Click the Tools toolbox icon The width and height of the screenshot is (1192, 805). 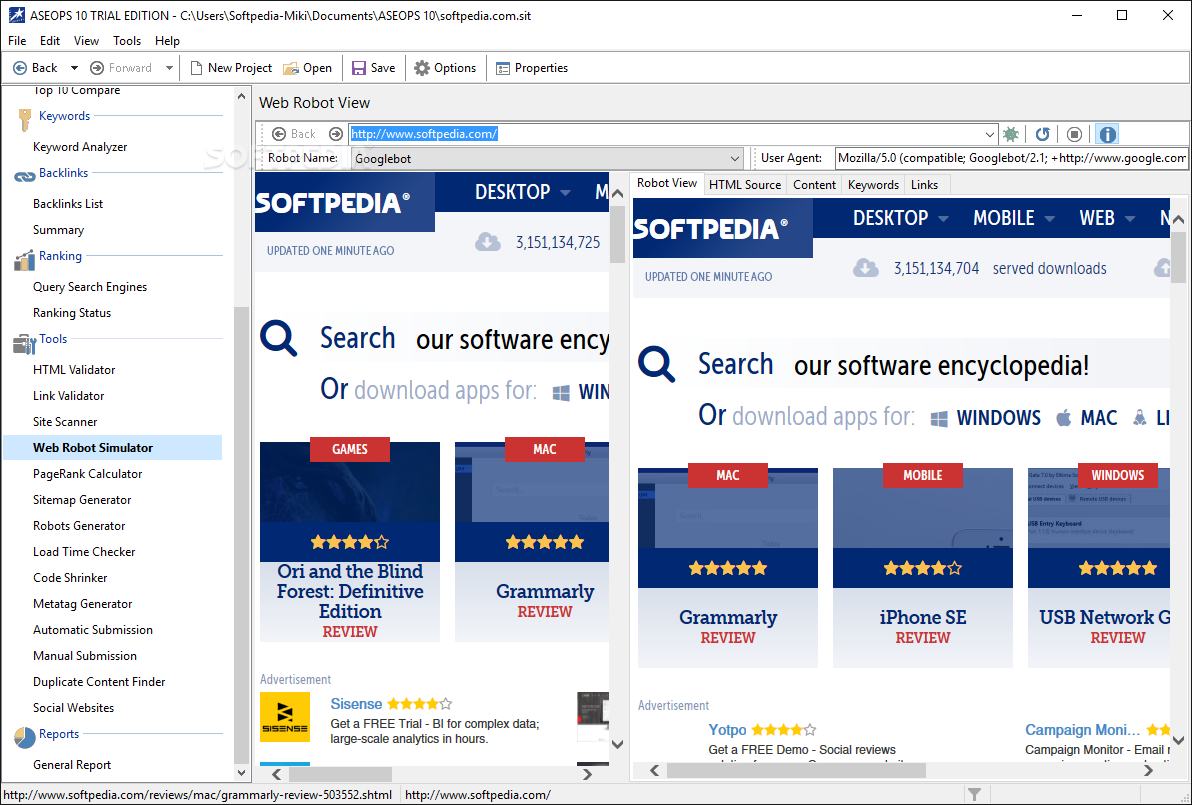coord(24,344)
